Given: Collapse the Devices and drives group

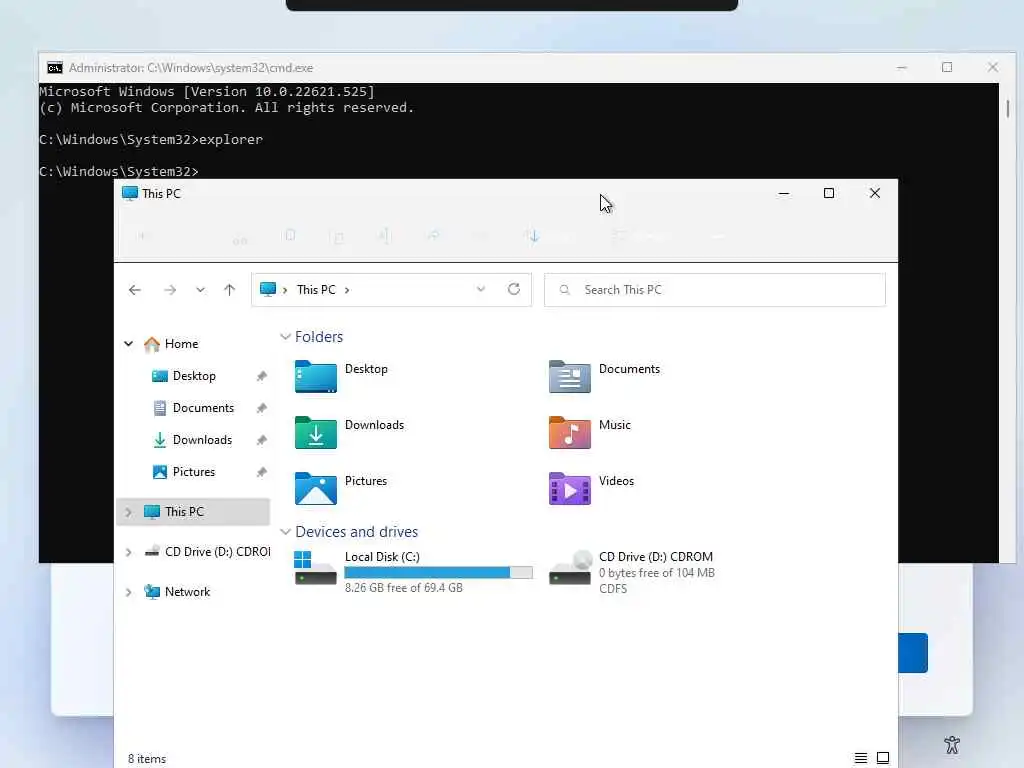Looking at the screenshot, I should 285,532.
